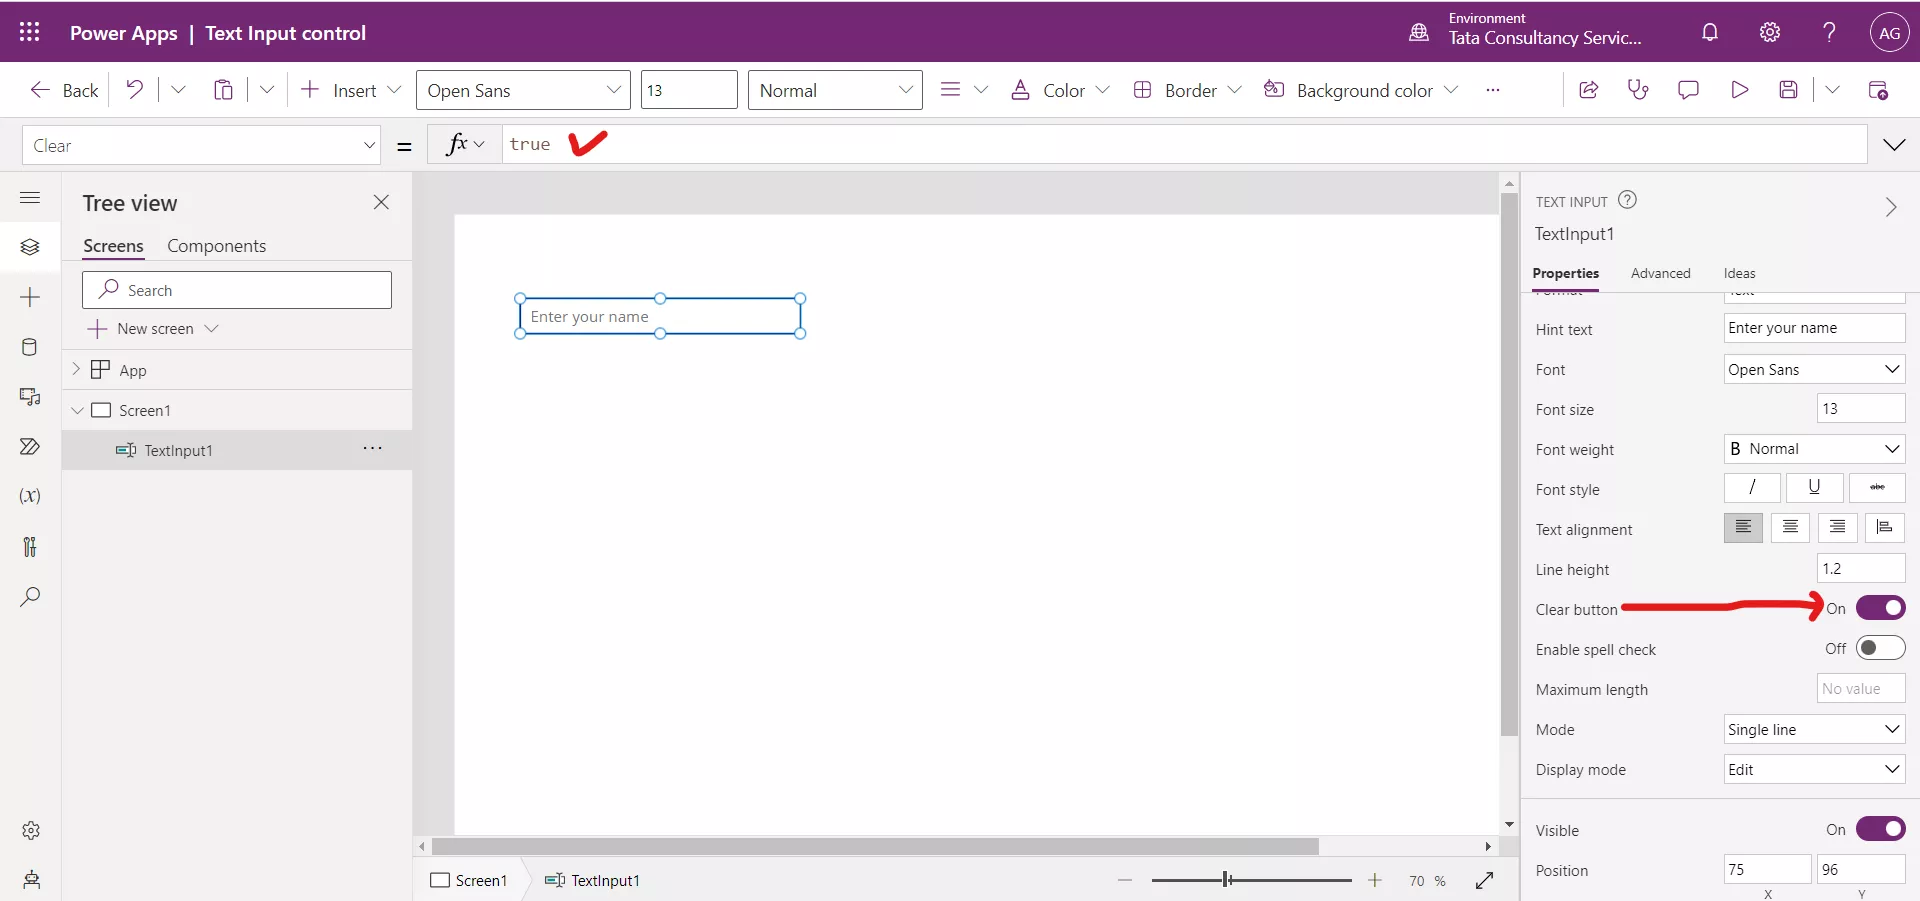Screen dimensions: 1920x901
Task: Close the Tree view panel
Action: pos(381,202)
